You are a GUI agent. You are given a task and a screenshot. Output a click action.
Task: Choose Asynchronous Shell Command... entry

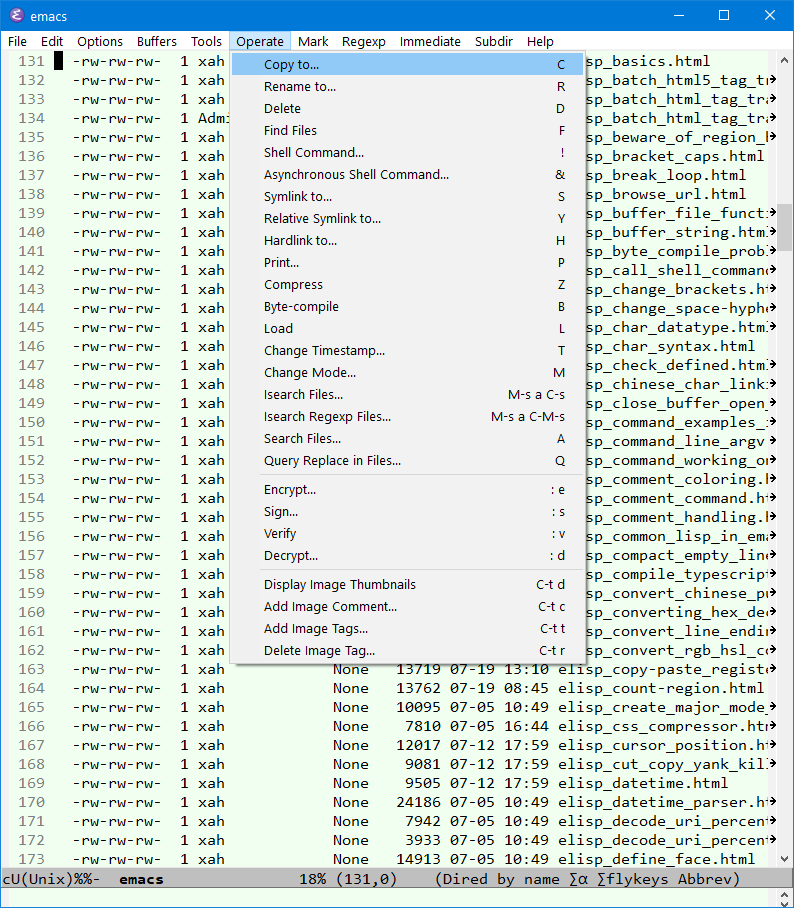pos(407,174)
